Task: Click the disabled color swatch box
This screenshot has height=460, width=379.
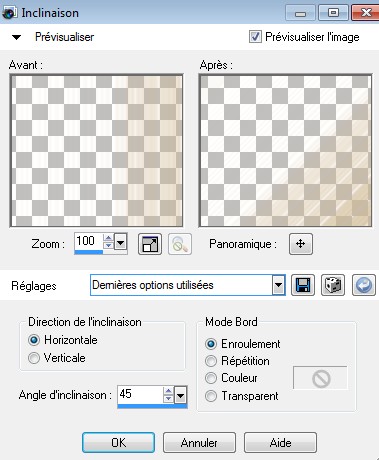Action: tap(320, 378)
